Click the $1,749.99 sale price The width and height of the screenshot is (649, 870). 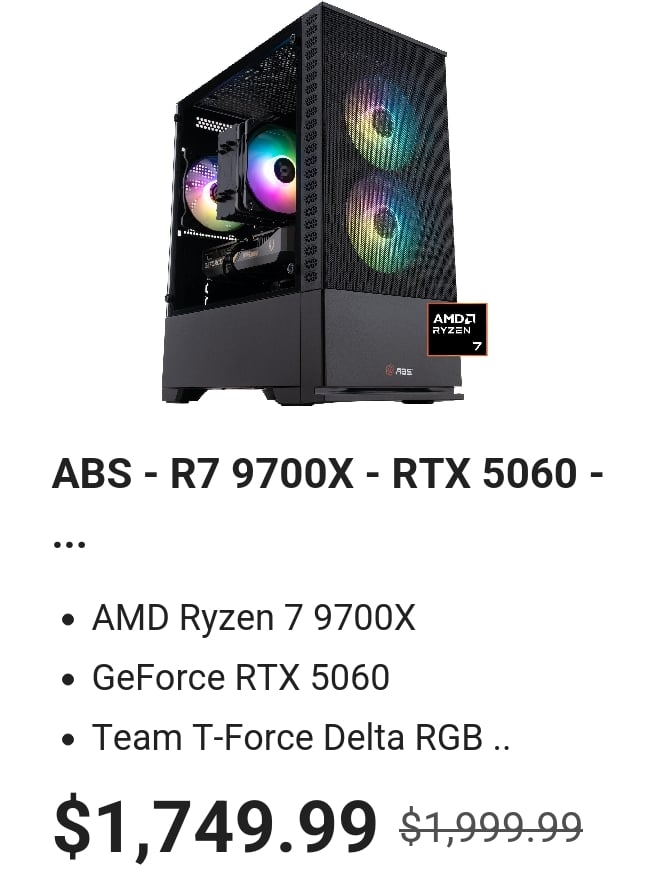[x=215, y=826]
